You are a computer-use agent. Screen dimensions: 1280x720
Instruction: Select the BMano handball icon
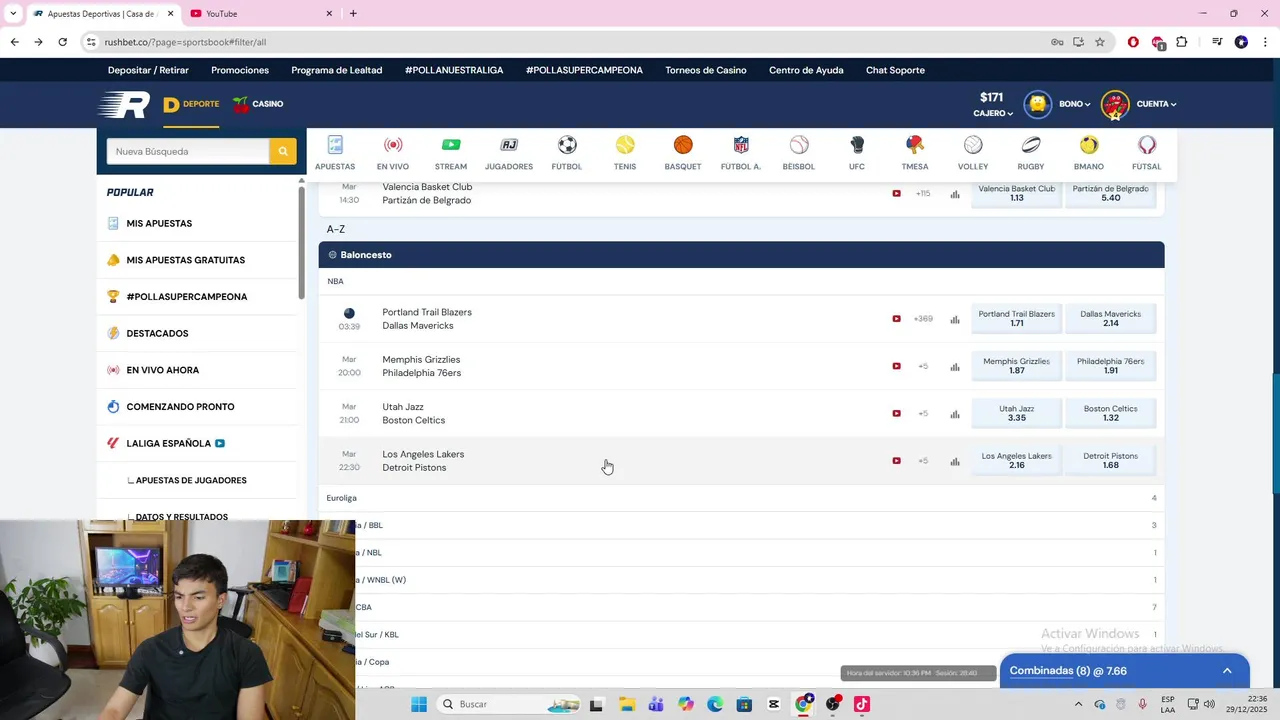click(x=1089, y=146)
